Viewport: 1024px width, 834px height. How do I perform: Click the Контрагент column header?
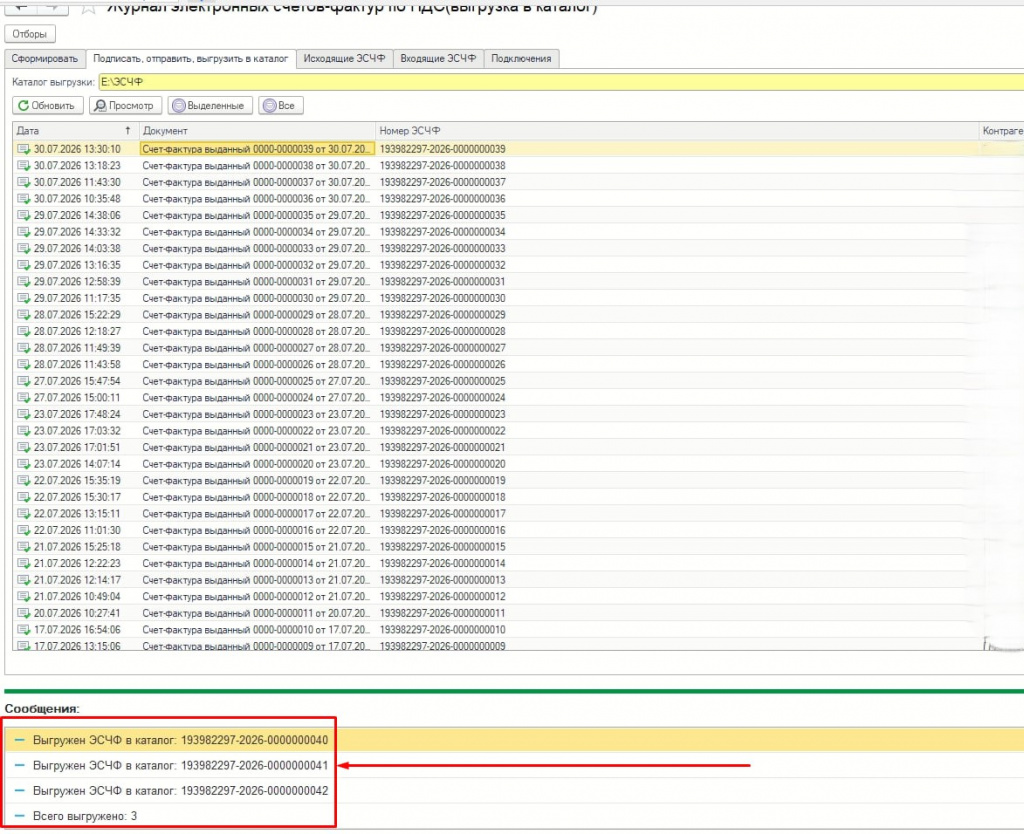(x=1002, y=131)
